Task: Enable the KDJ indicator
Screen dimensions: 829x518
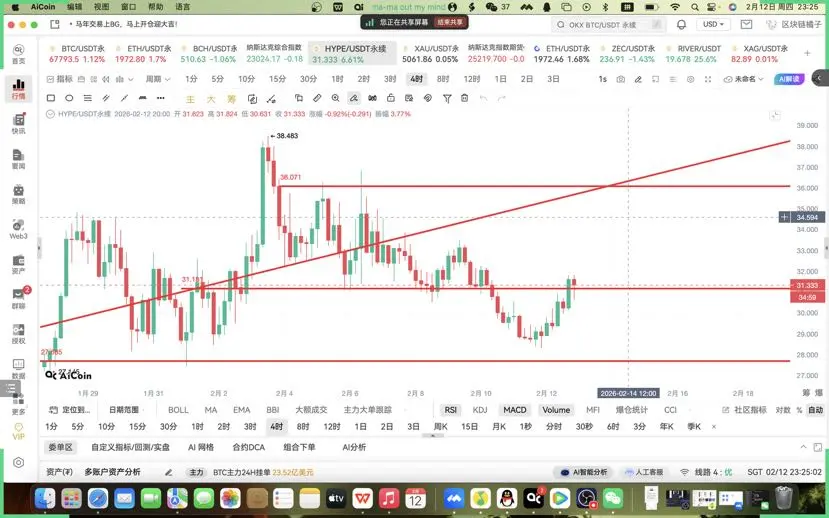Action: [x=480, y=410]
